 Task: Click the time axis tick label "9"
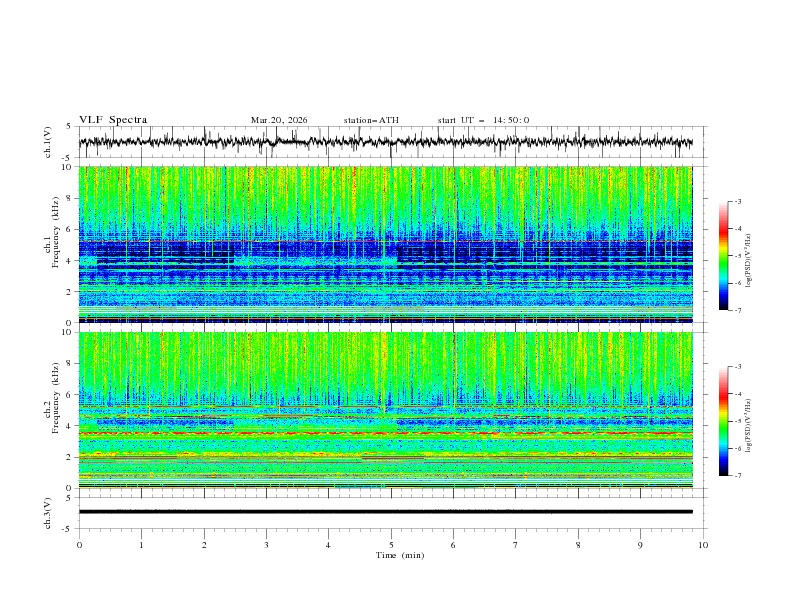coord(640,545)
